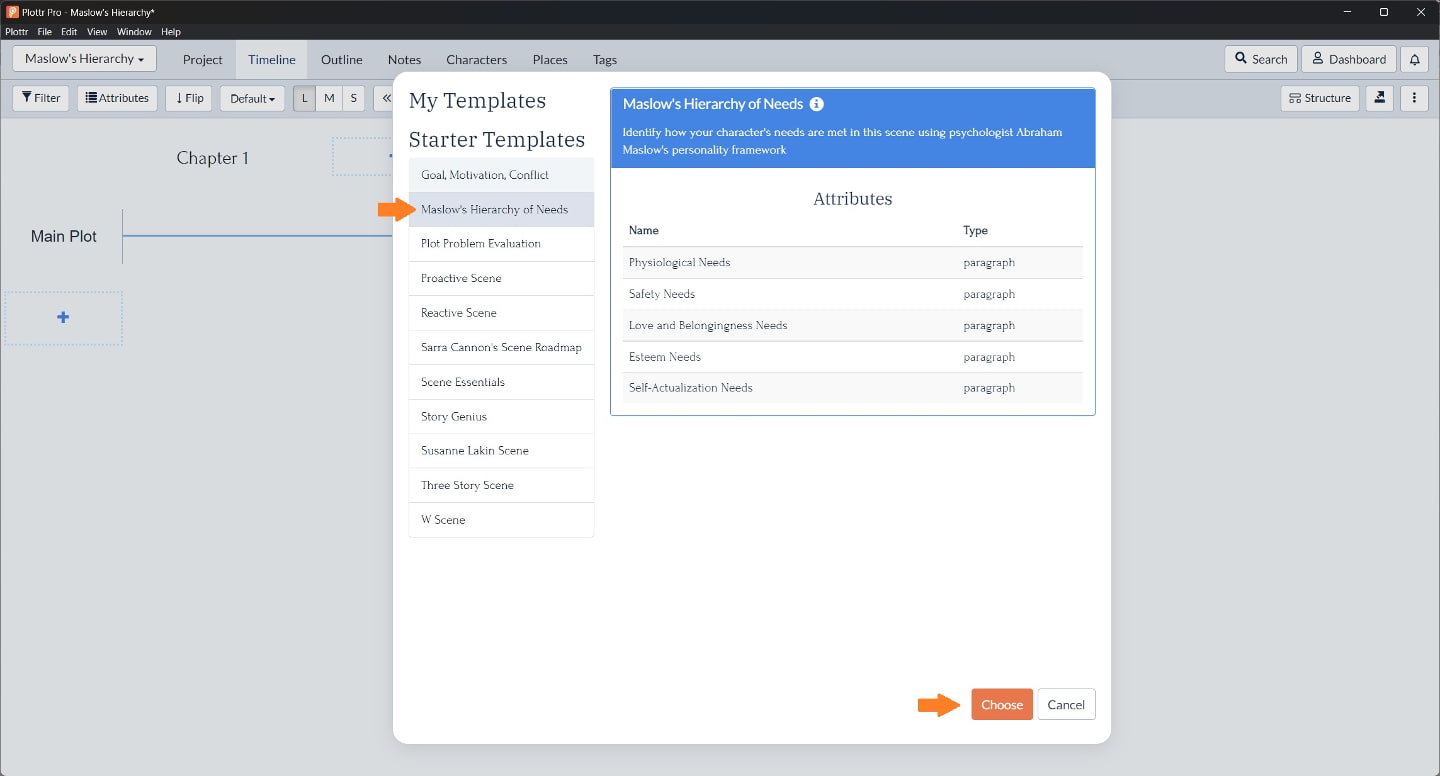Switch to the Timeline tab
This screenshot has height=776, width=1440.
coord(272,59)
